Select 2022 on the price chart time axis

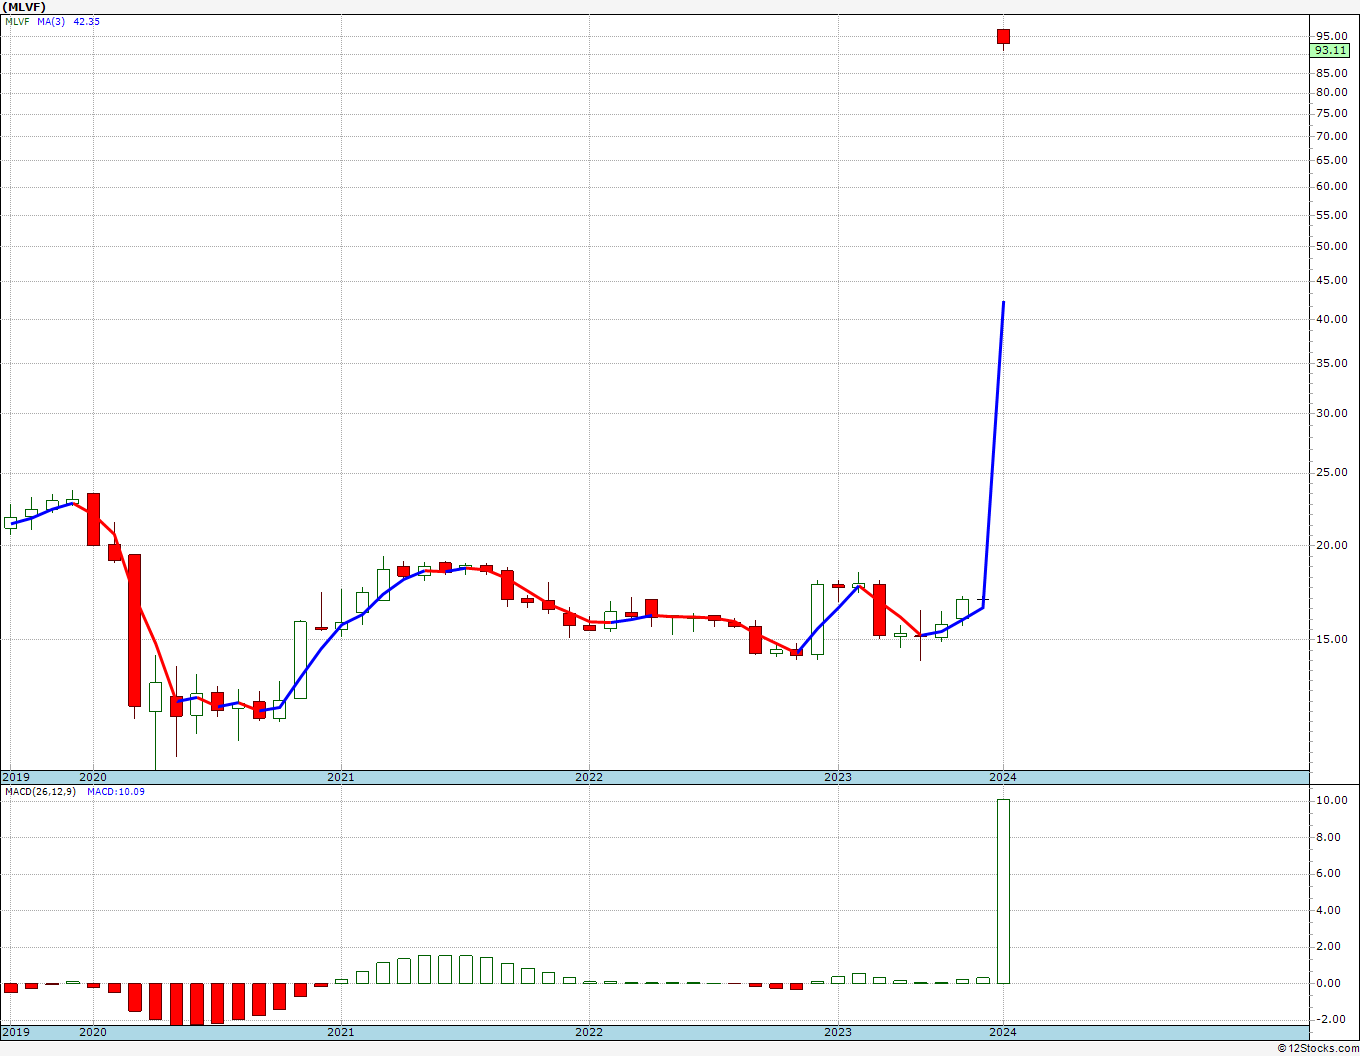(x=589, y=777)
